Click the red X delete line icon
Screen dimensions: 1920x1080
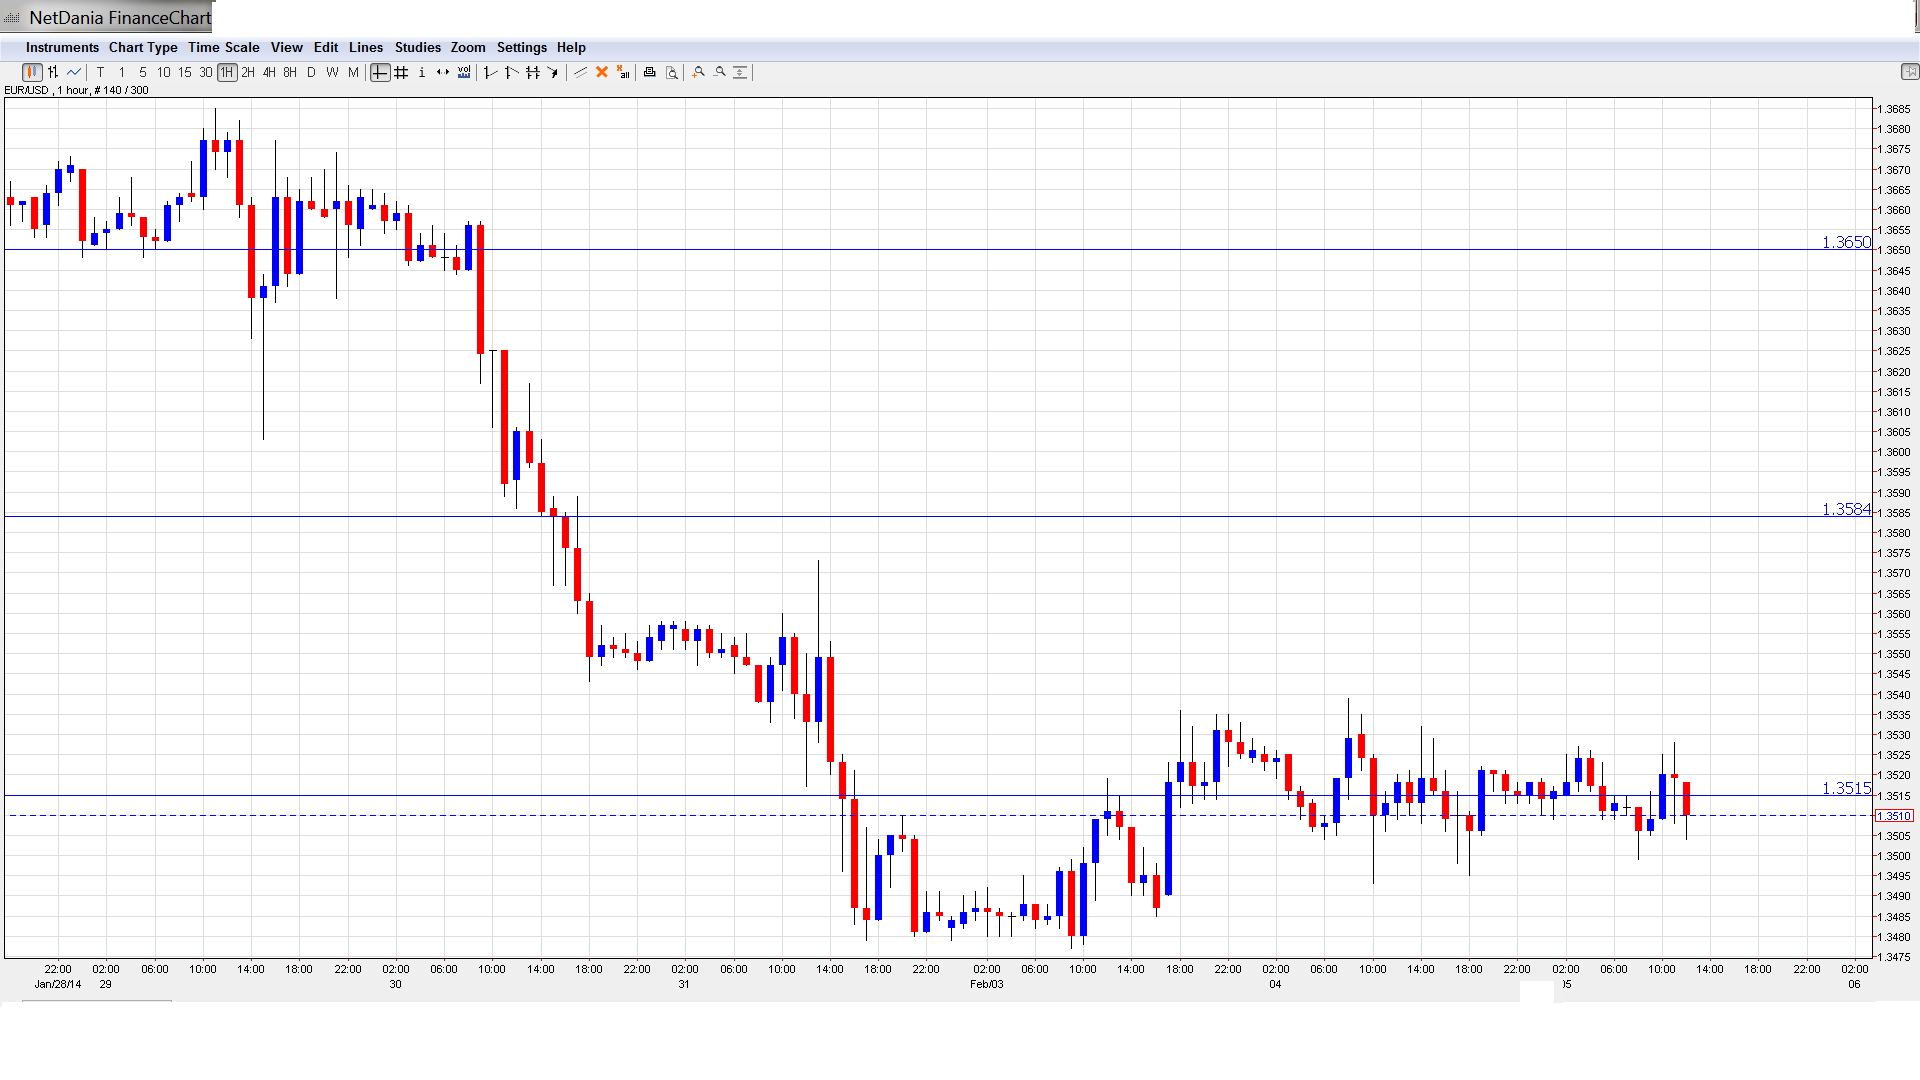point(602,72)
